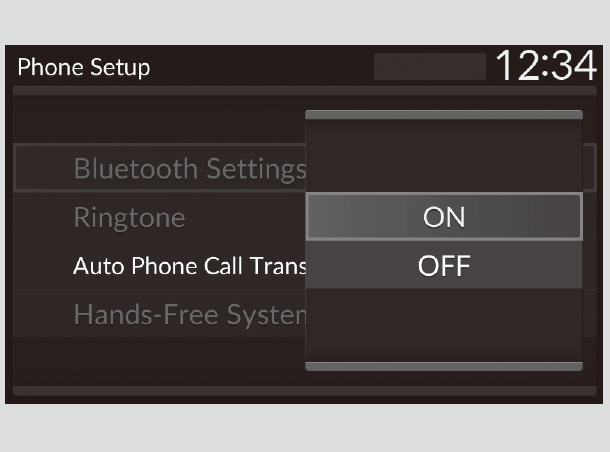Click the hour digits of the clock
The image size is (610, 452).
[513, 66]
